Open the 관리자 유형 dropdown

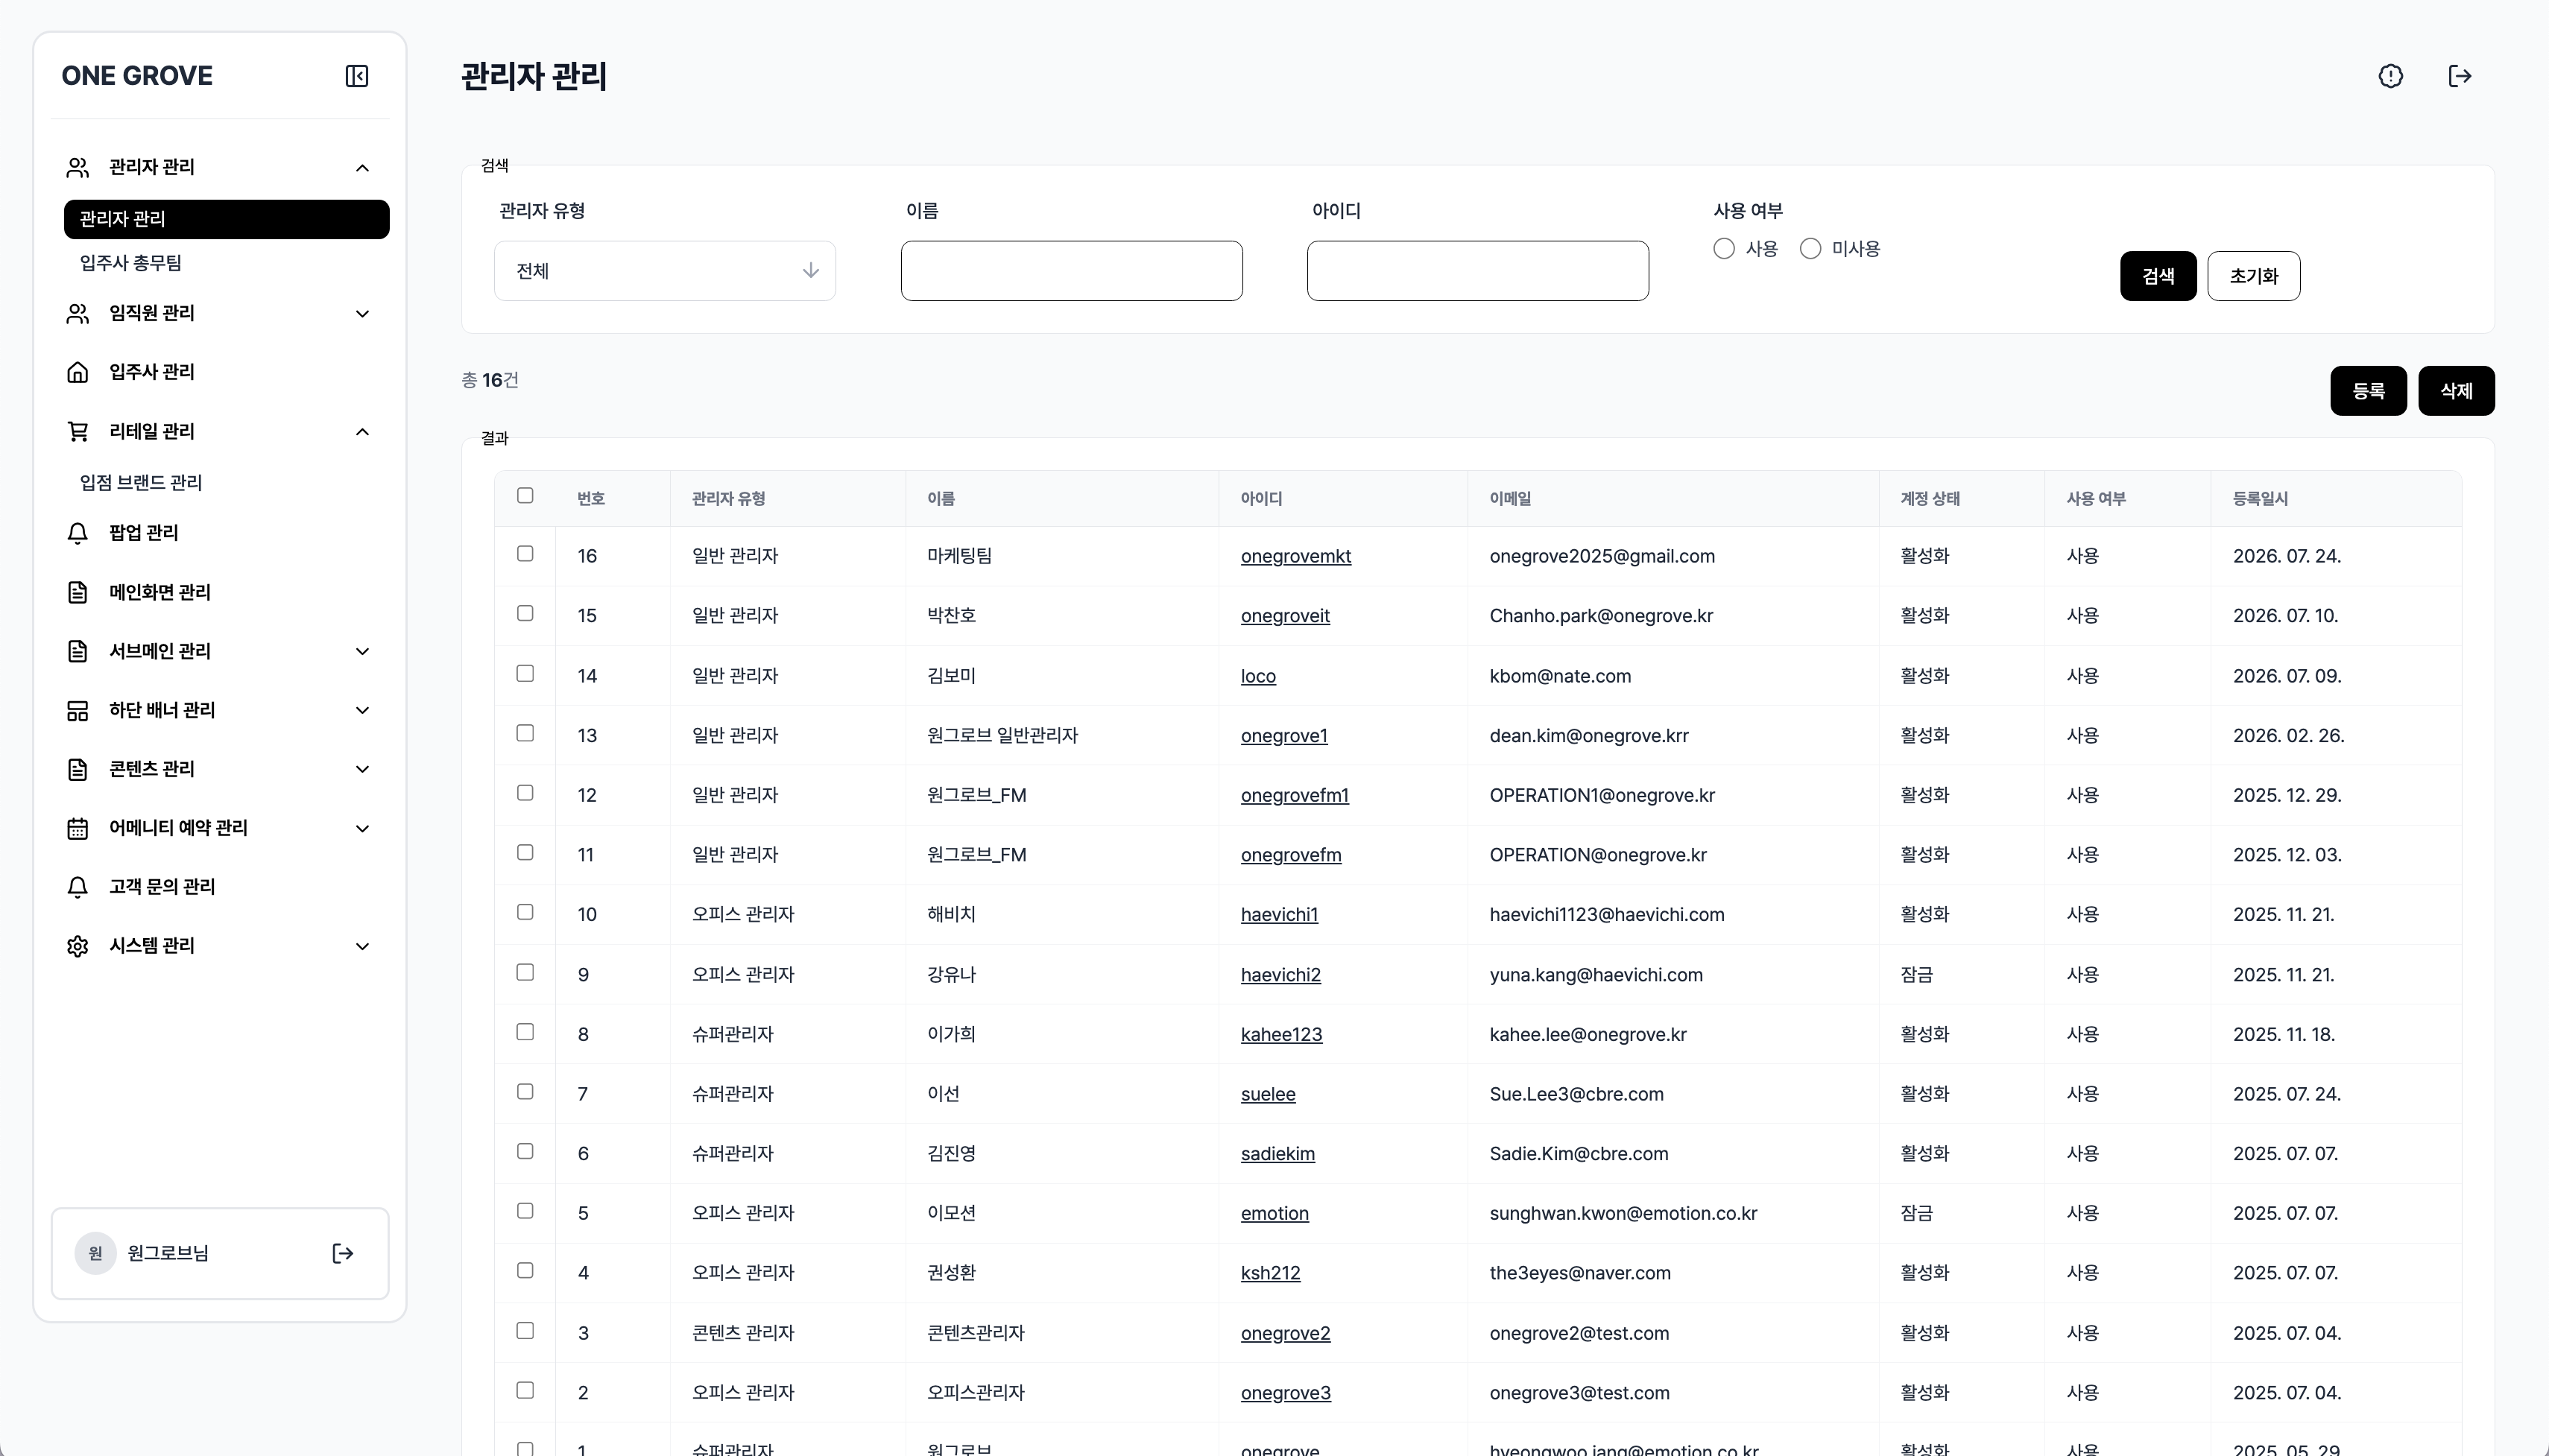[x=665, y=271]
